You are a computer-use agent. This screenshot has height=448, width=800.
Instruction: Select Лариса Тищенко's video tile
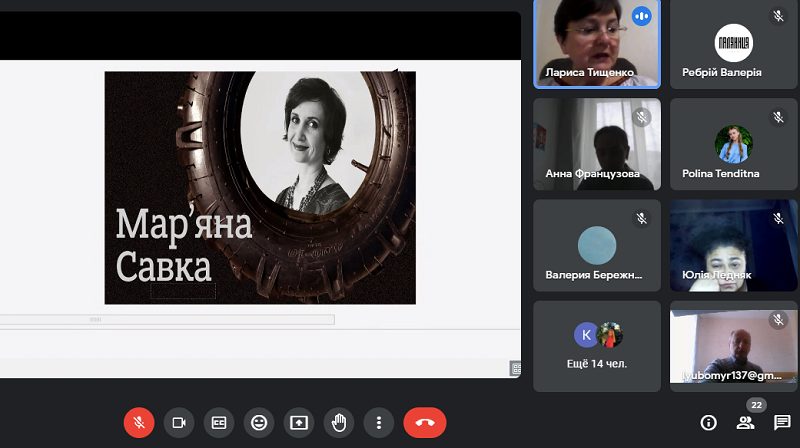coord(597,44)
